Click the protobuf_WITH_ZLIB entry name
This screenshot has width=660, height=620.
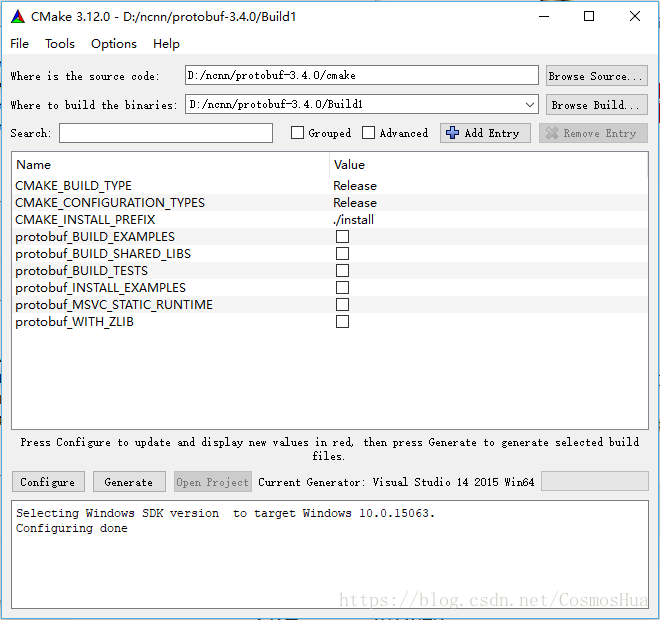(75, 322)
